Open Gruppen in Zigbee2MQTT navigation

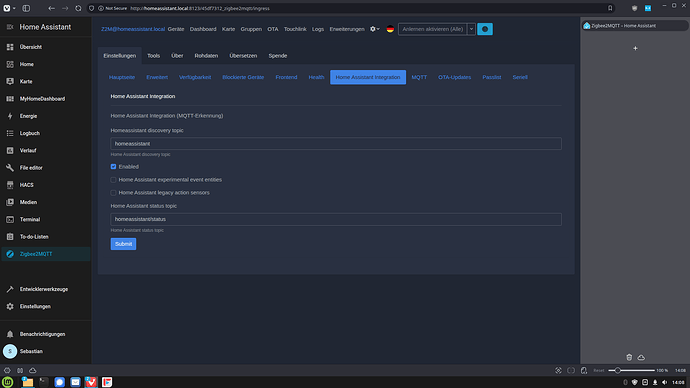[251, 29]
